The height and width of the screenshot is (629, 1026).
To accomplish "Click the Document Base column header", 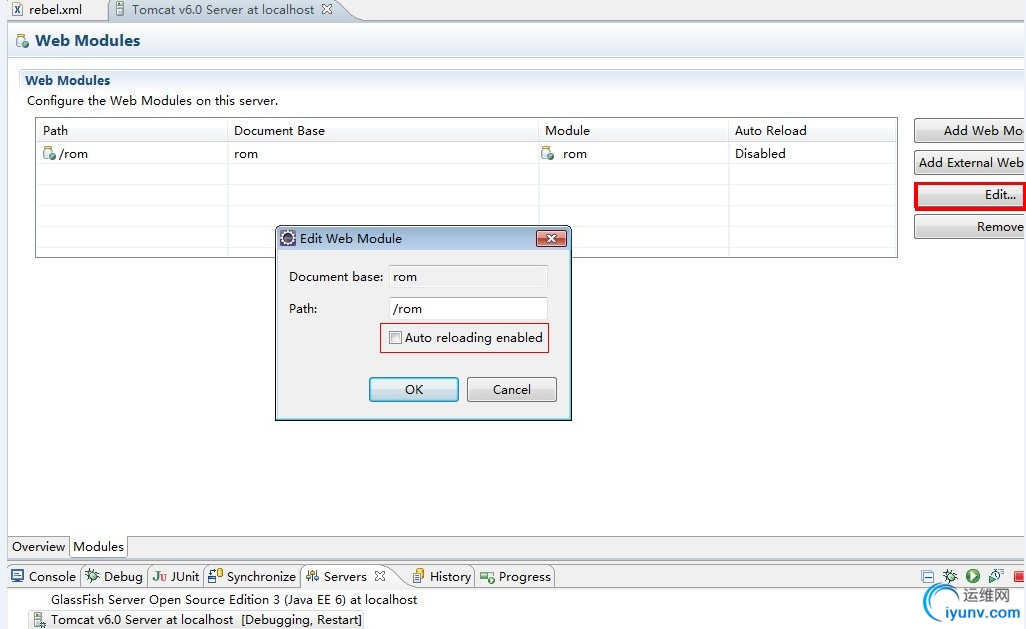I will coord(383,130).
